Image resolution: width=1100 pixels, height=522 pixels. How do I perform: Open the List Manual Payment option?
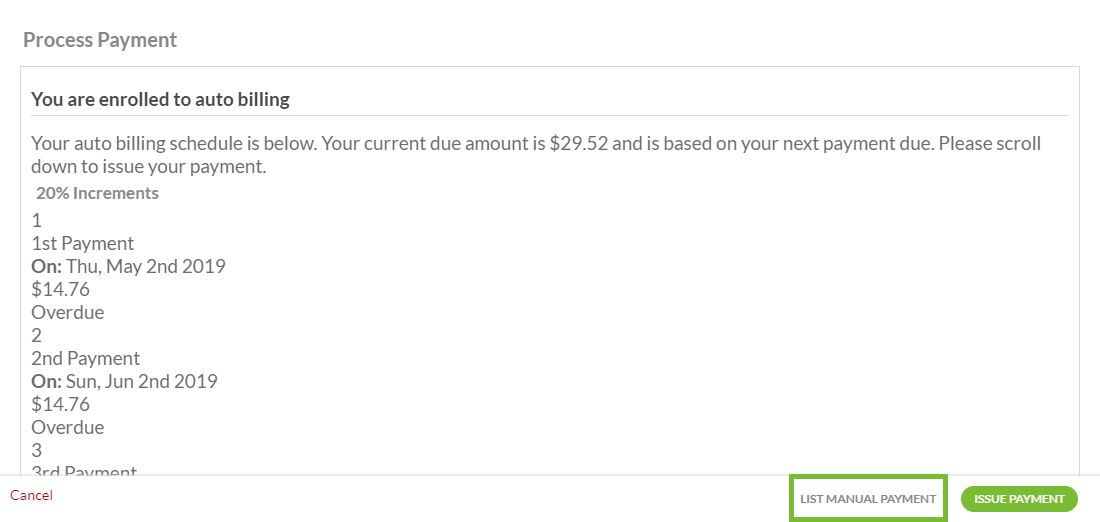(x=868, y=499)
